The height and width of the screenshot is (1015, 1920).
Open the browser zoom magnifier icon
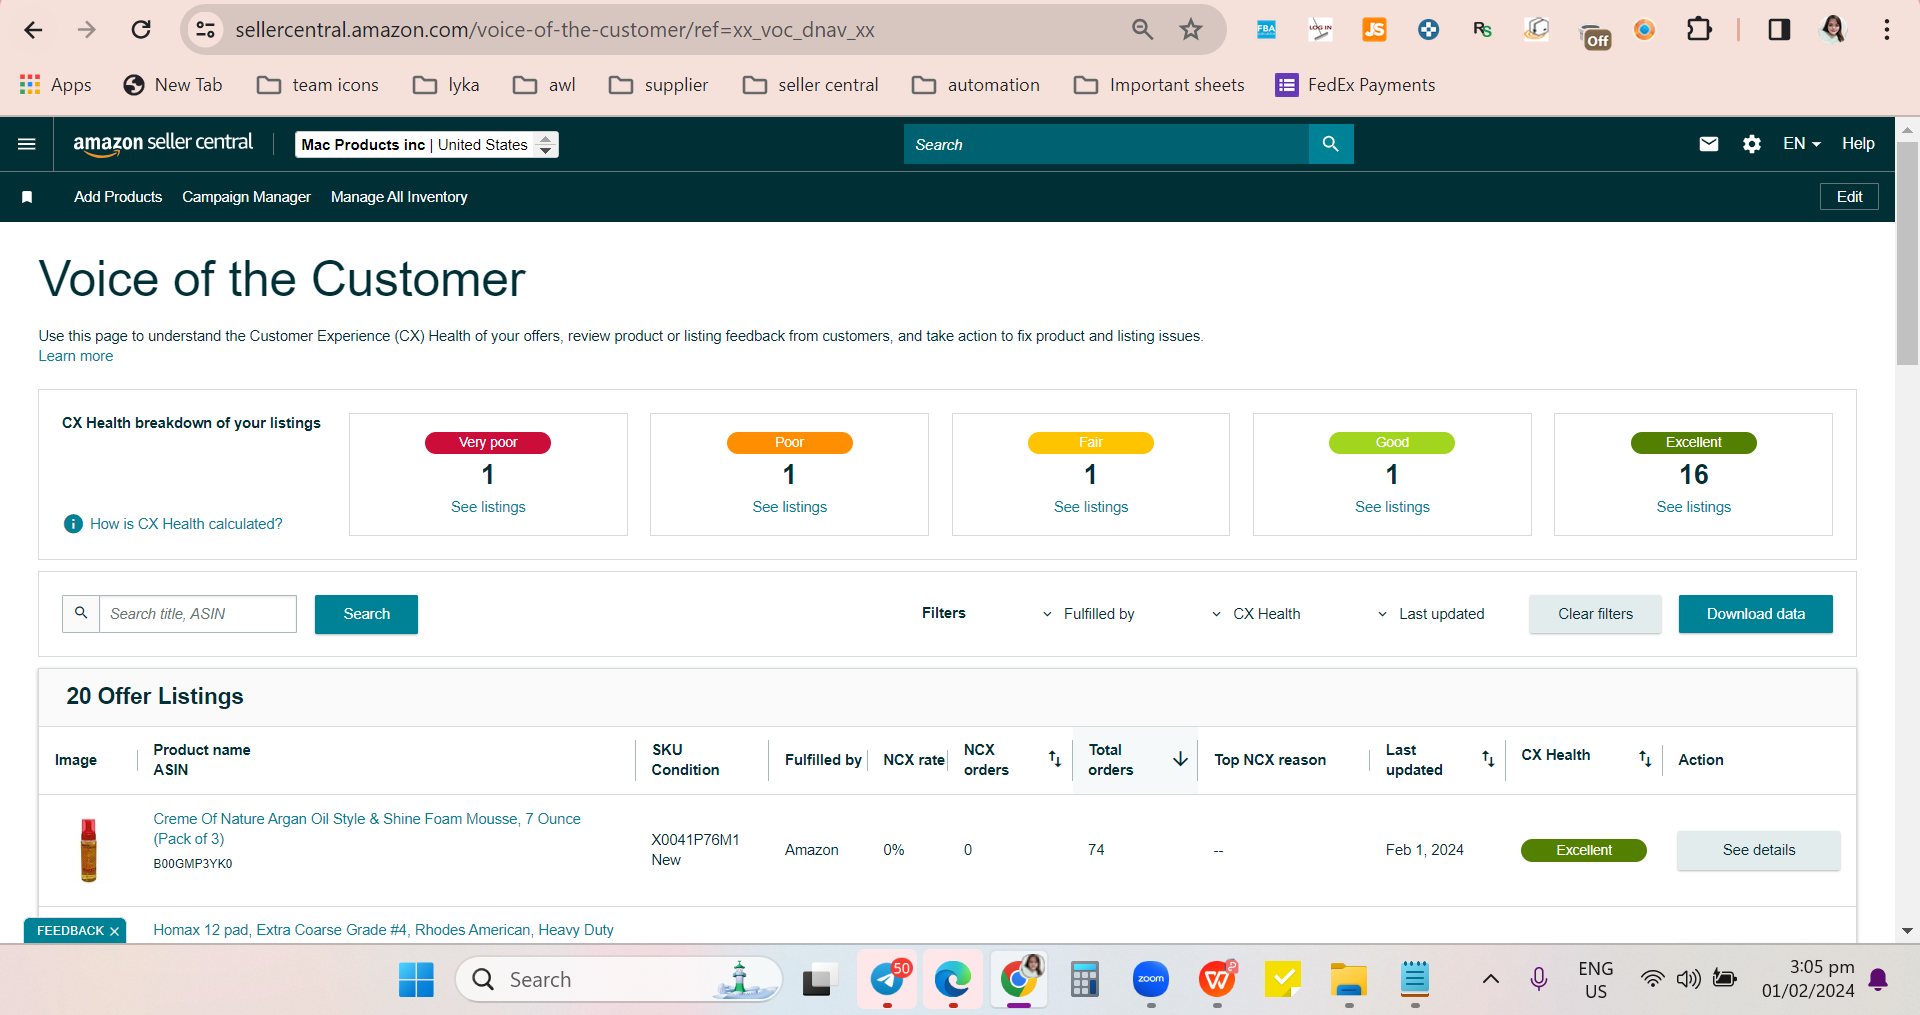click(1142, 30)
